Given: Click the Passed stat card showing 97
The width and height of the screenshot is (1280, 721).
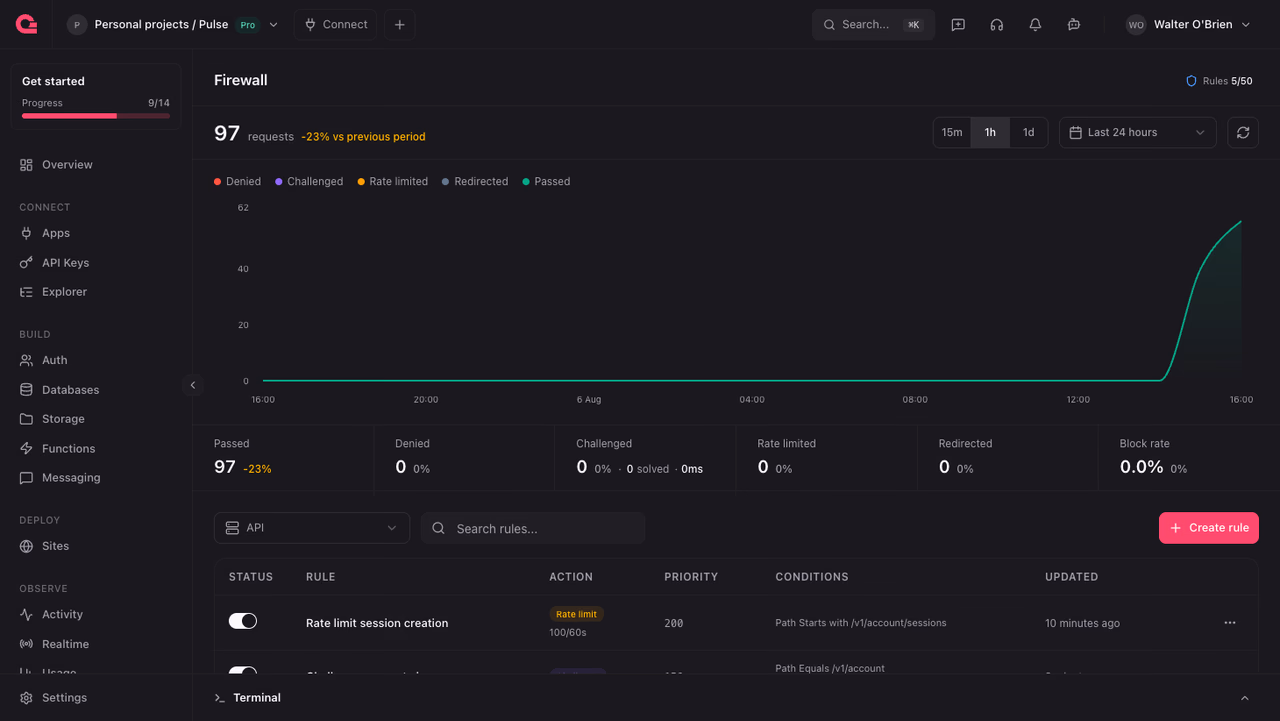Looking at the screenshot, I should click(283, 458).
